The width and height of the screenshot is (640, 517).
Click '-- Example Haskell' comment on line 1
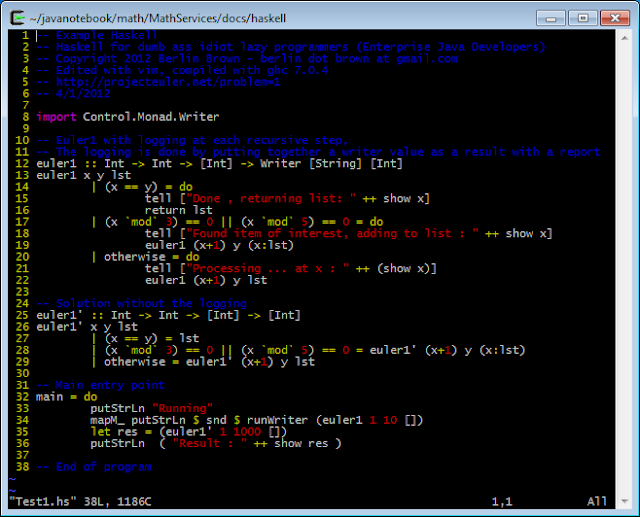(97, 36)
